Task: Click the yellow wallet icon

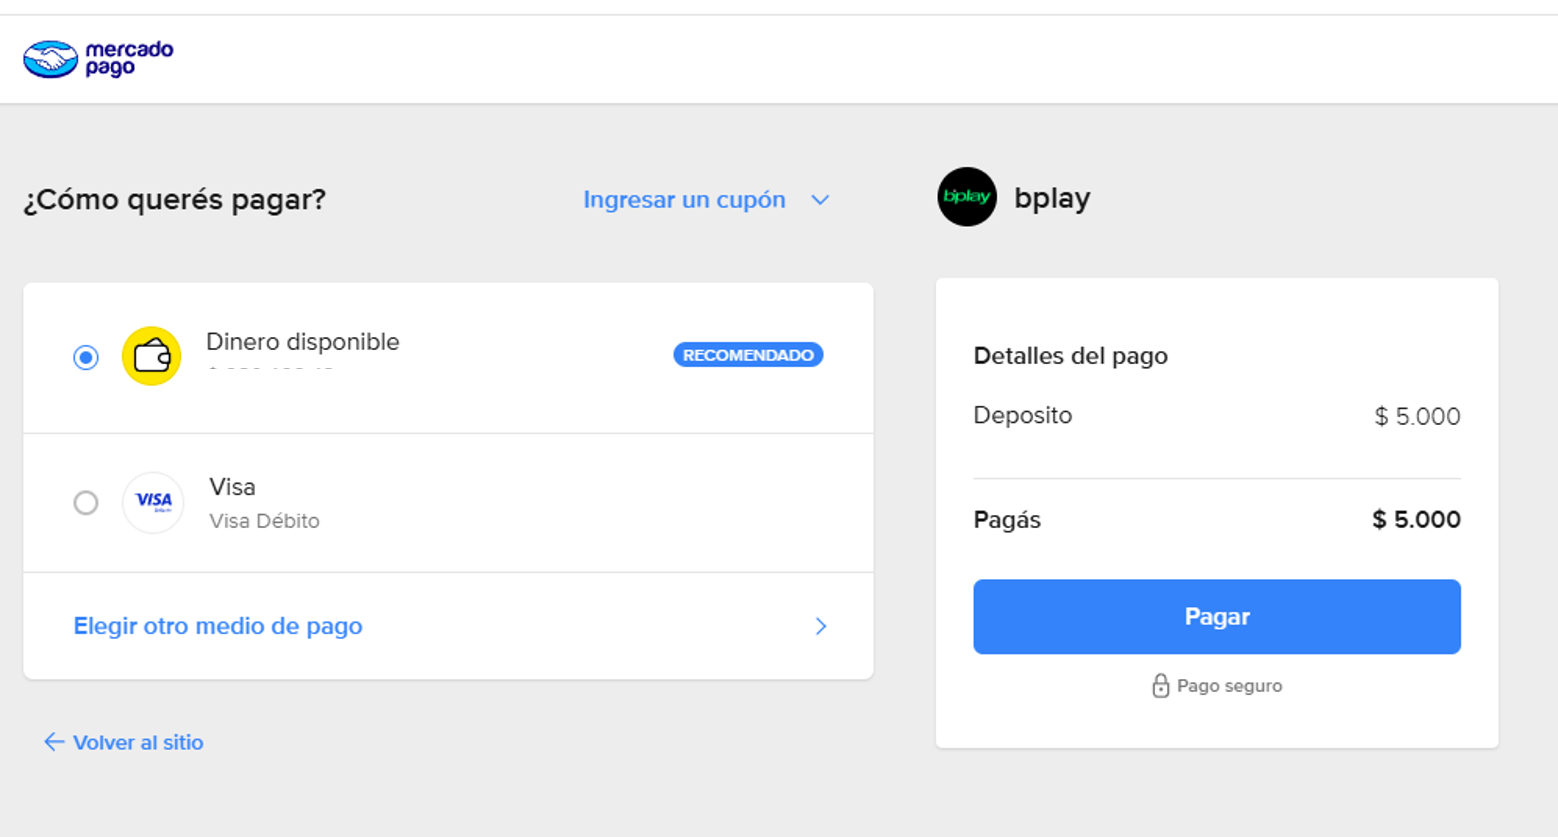Action: 151,356
